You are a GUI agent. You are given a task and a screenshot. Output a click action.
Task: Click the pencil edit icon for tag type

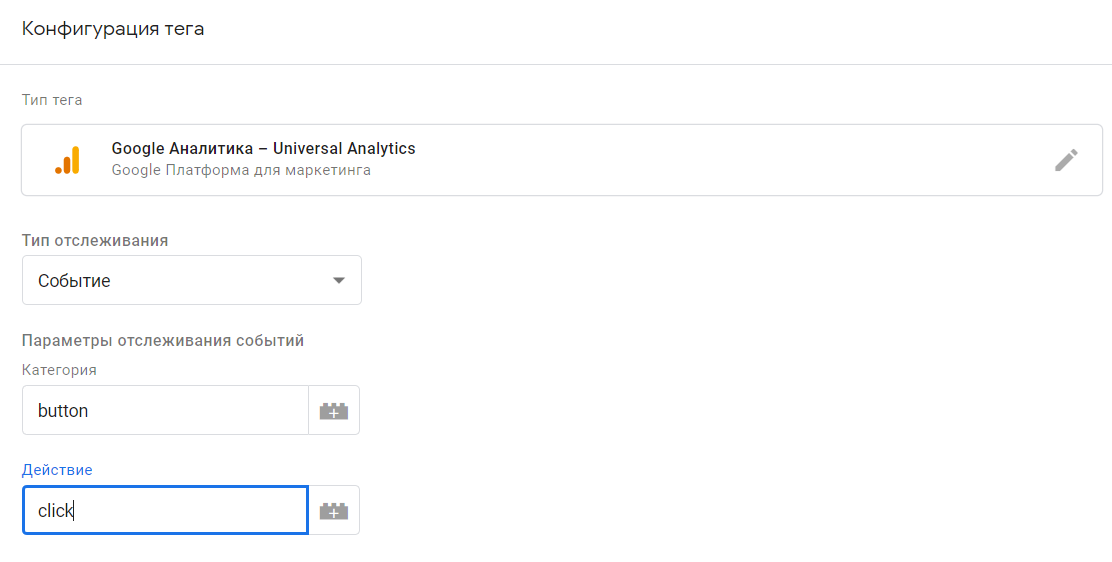(x=1066, y=160)
